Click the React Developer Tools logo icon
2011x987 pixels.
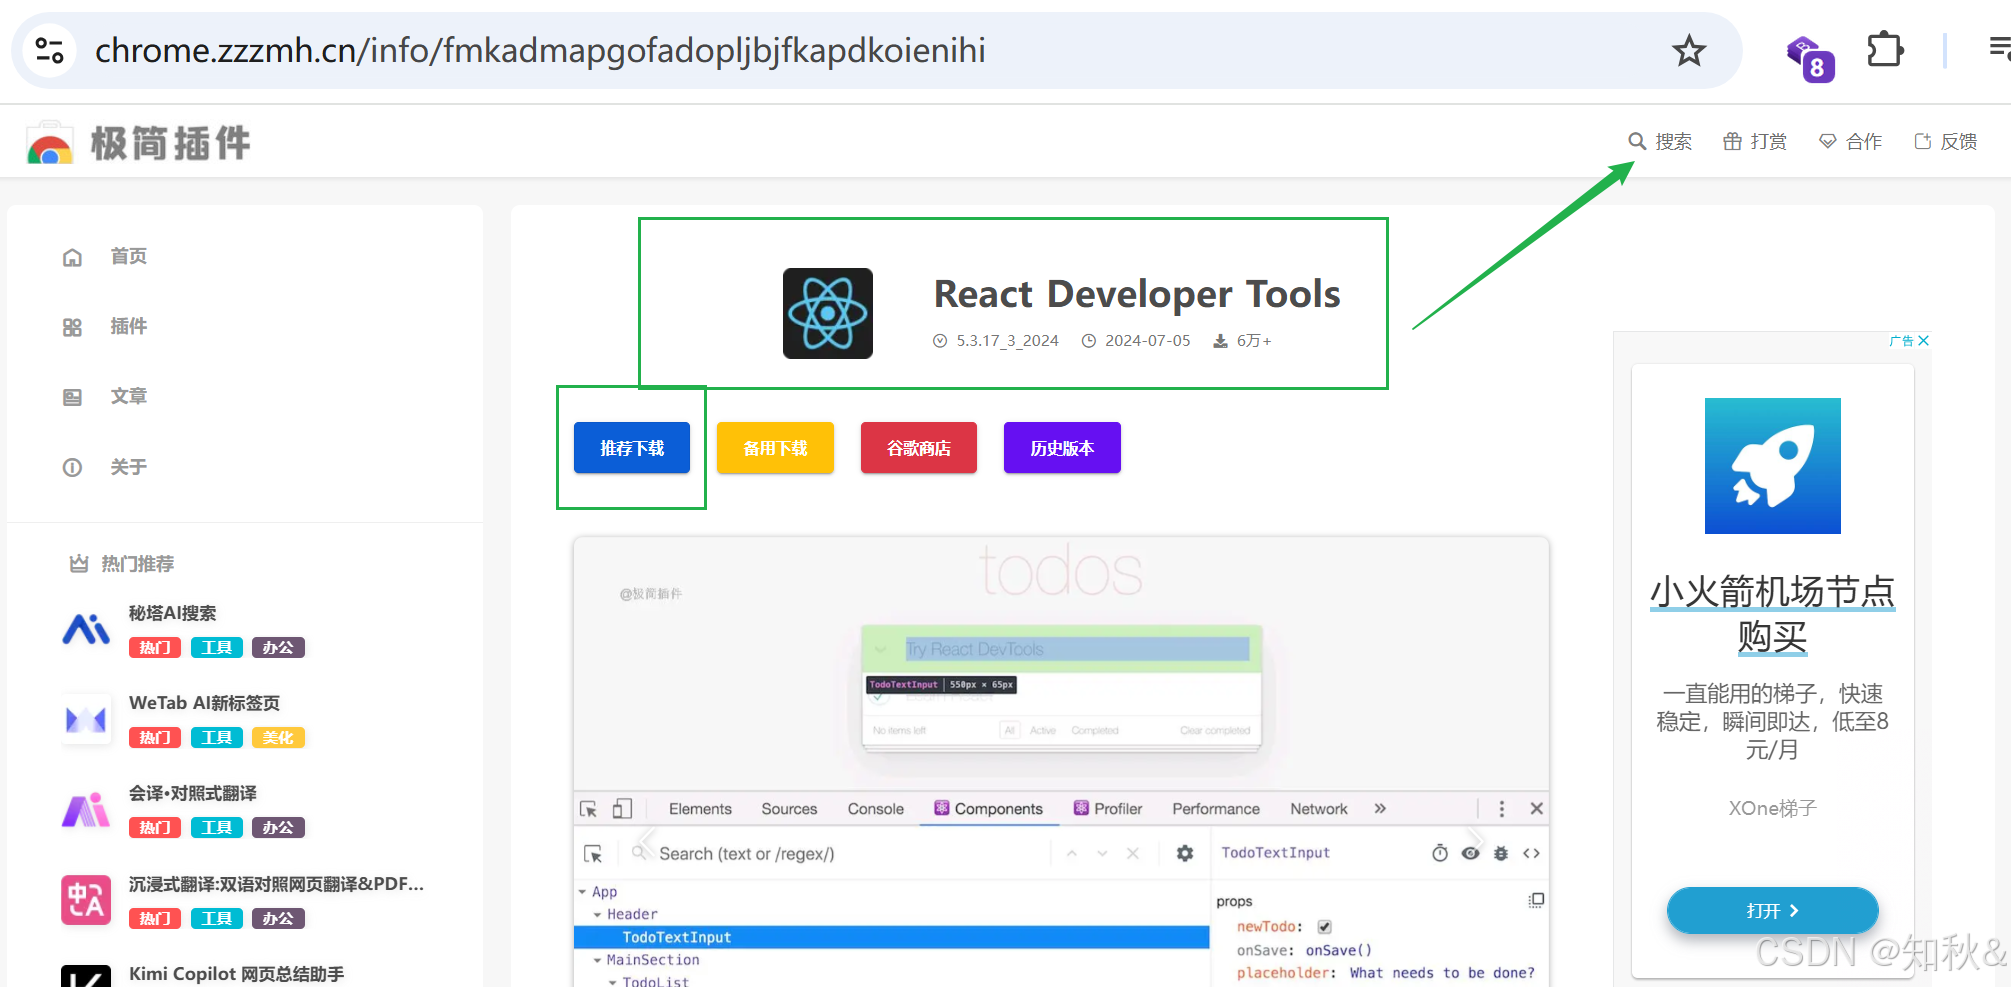pos(828,313)
